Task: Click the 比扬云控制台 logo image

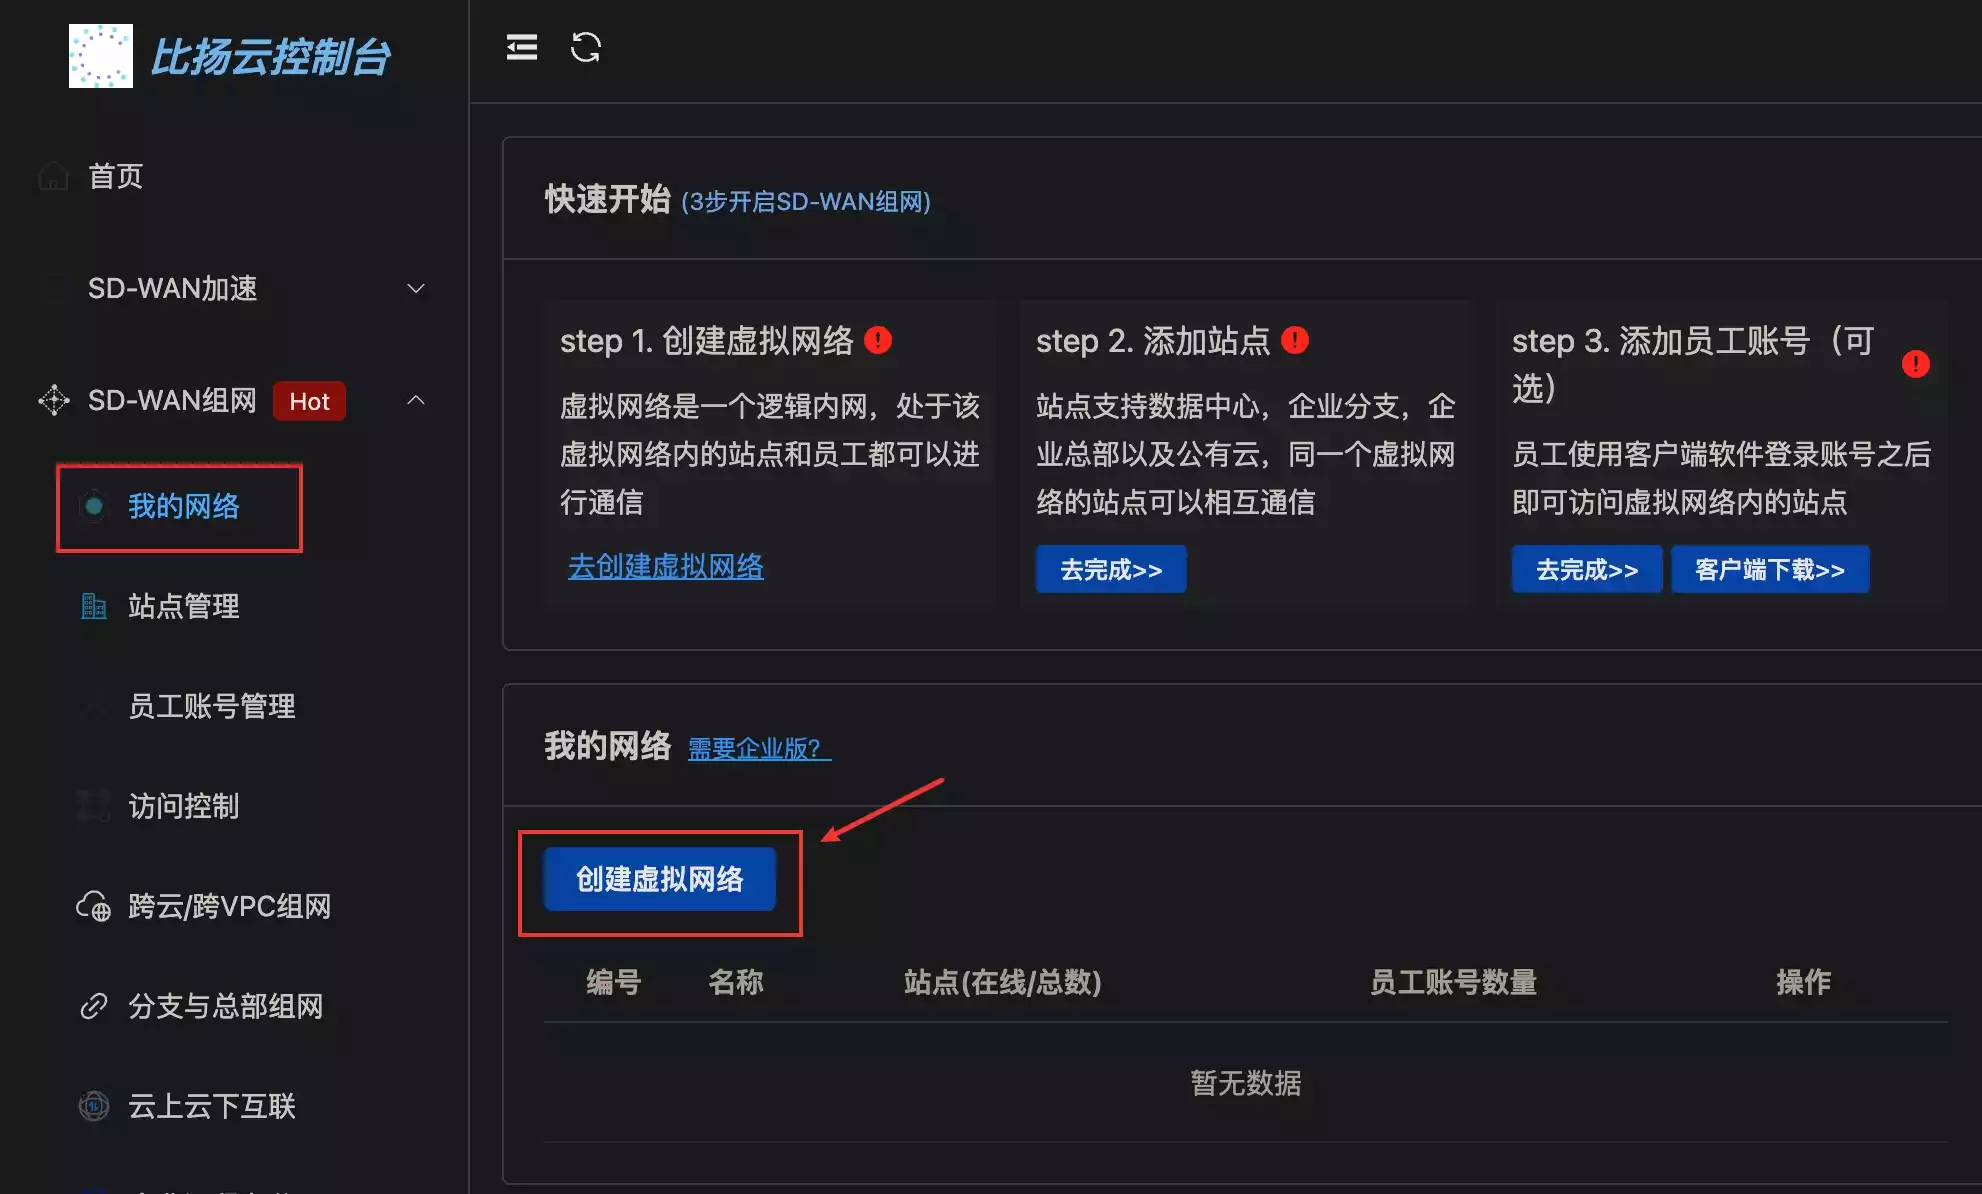Action: pos(100,56)
